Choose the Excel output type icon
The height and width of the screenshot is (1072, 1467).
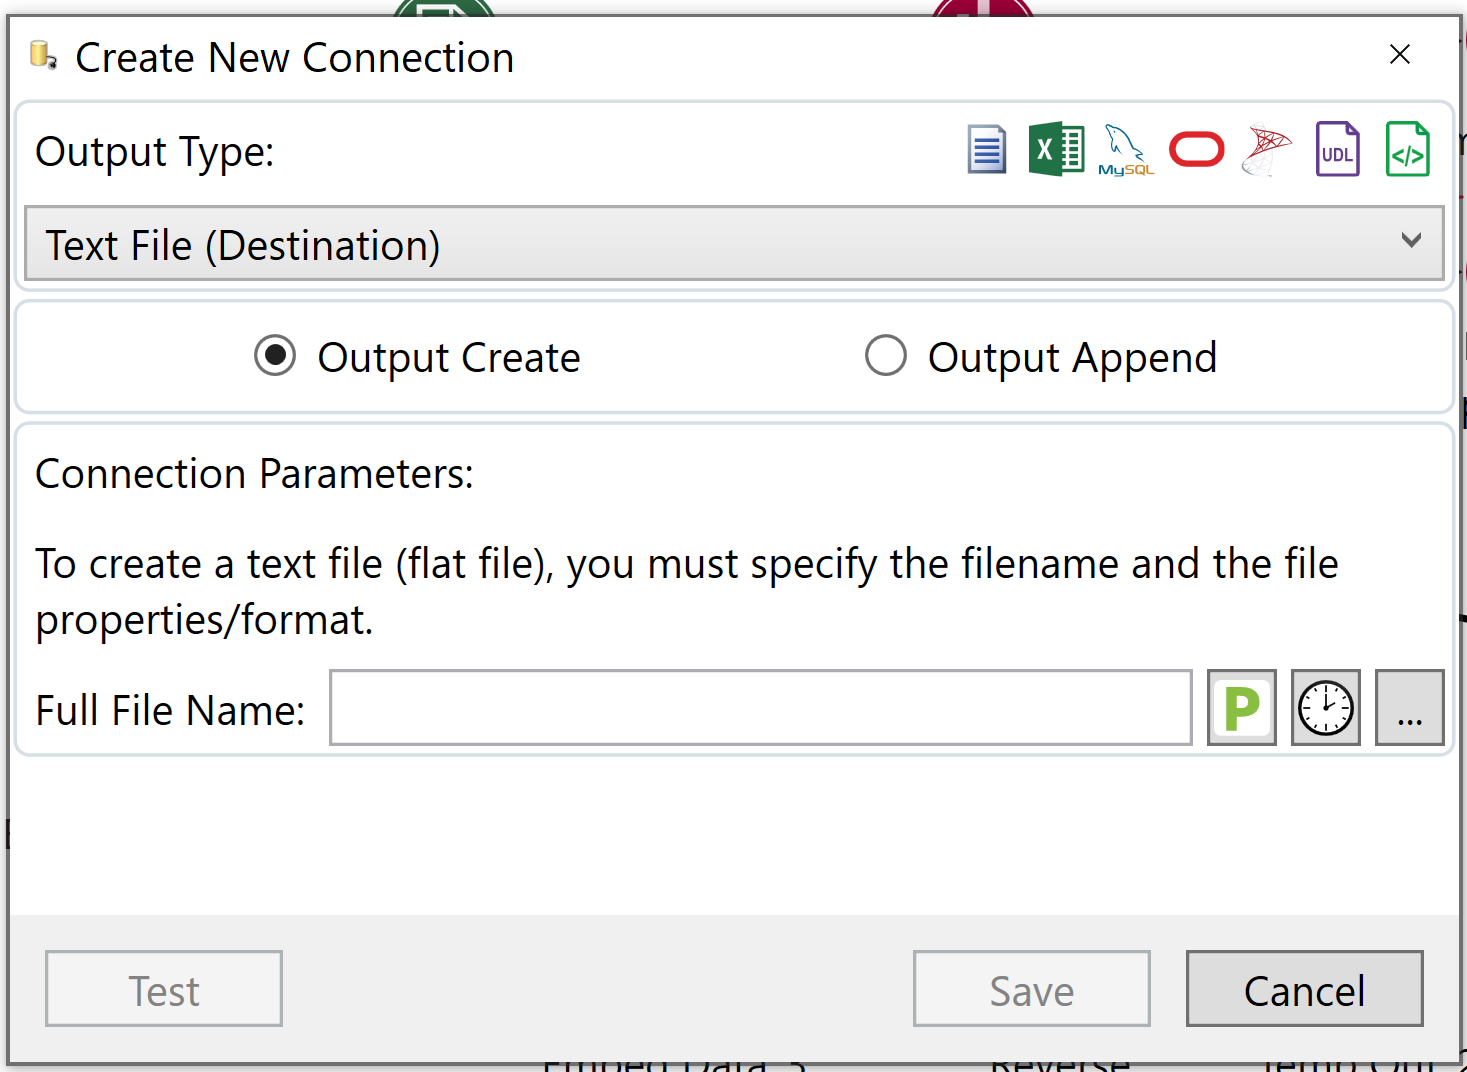(1056, 150)
